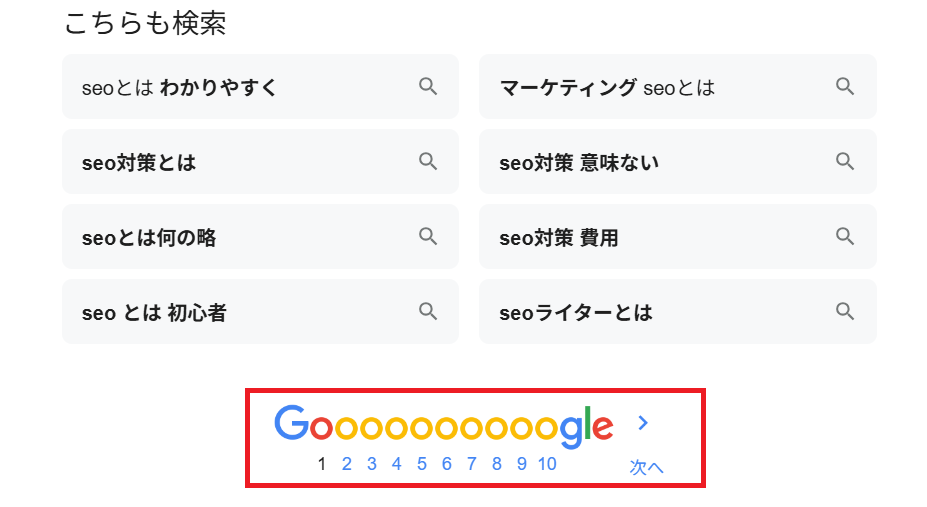Screen dimensions: 927x507
Task: Go to results page 3
Action: click(x=372, y=464)
